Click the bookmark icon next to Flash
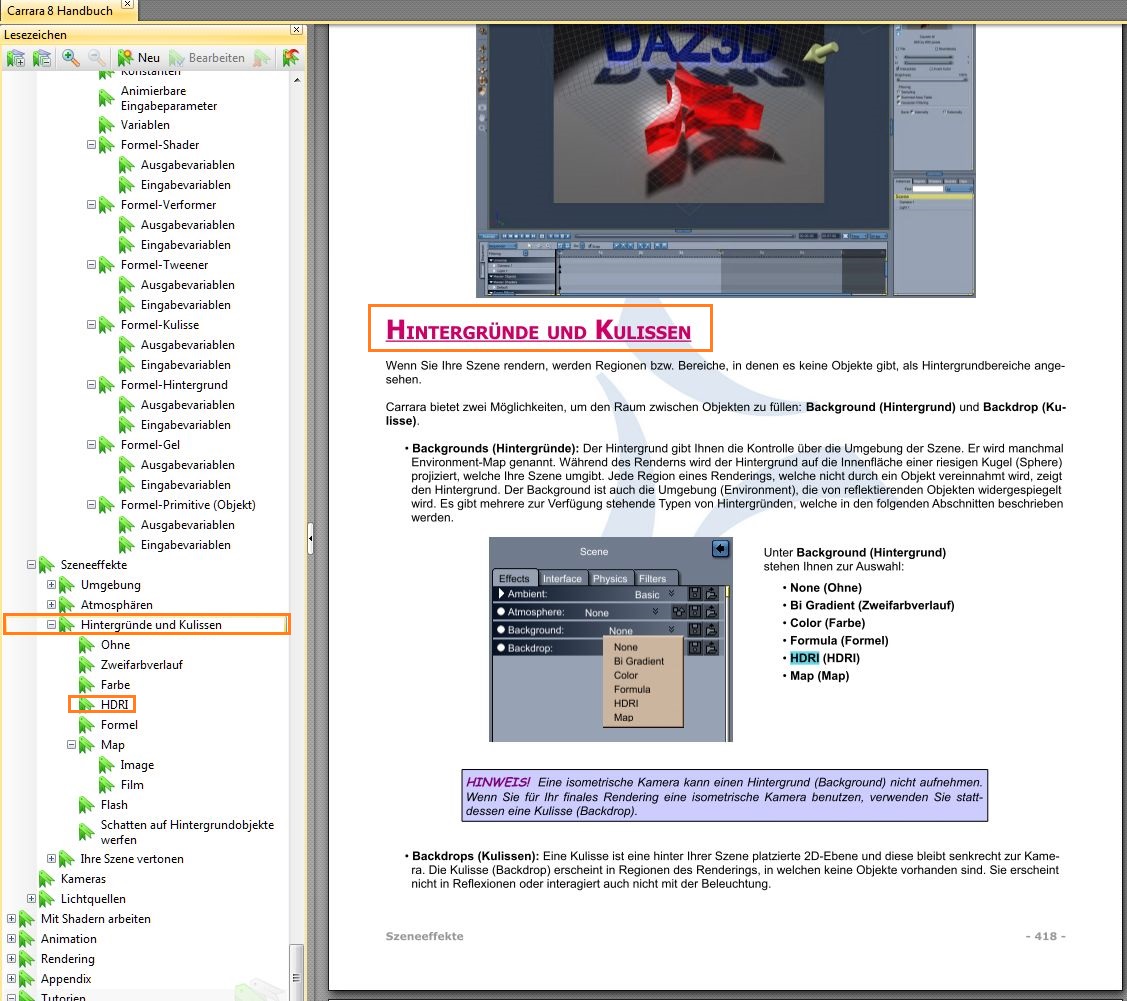The height and width of the screenshot is (1001, 1127). pyautogui.click(x=86, y=805)
